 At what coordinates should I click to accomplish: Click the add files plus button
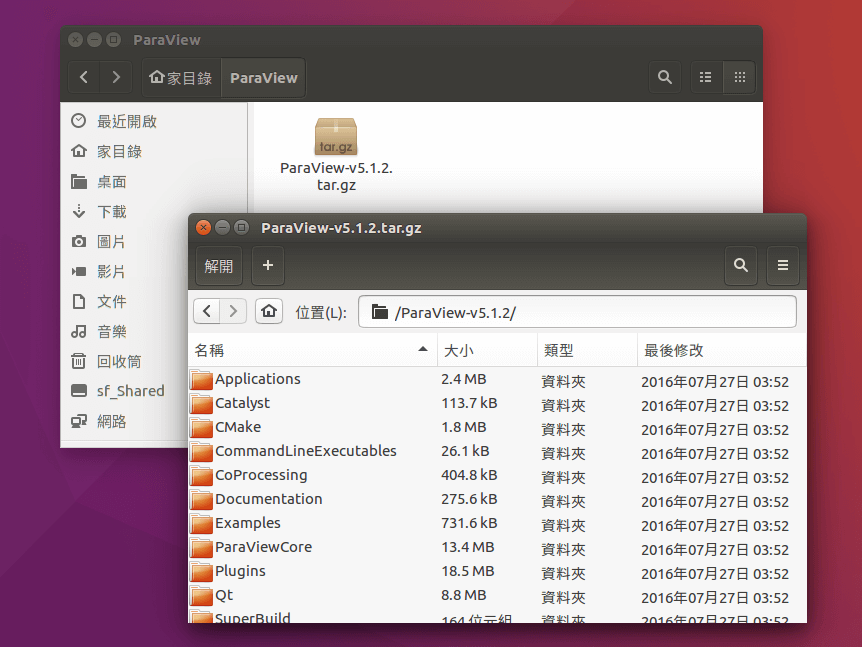pyautogui.click(x=268, y=266)
